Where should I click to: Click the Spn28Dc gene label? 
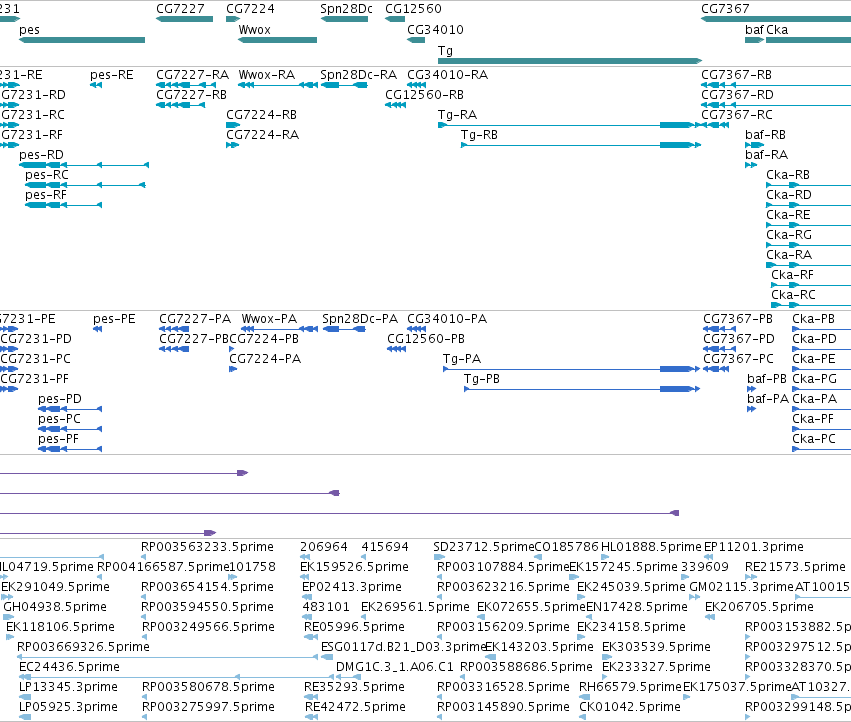tap(346, 9)
